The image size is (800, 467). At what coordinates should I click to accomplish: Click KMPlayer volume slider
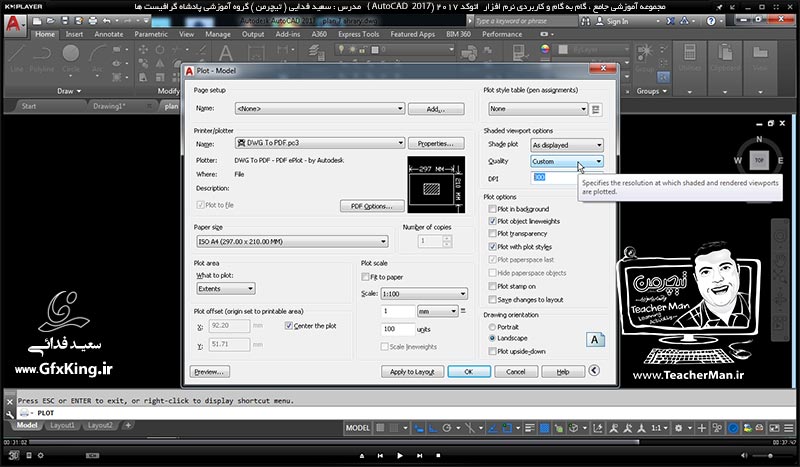coord(769,455)
